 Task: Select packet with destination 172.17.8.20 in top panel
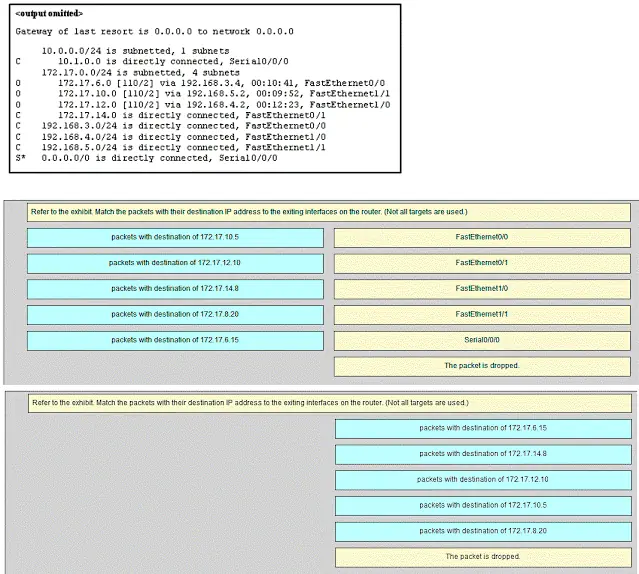tap(175, 314)
